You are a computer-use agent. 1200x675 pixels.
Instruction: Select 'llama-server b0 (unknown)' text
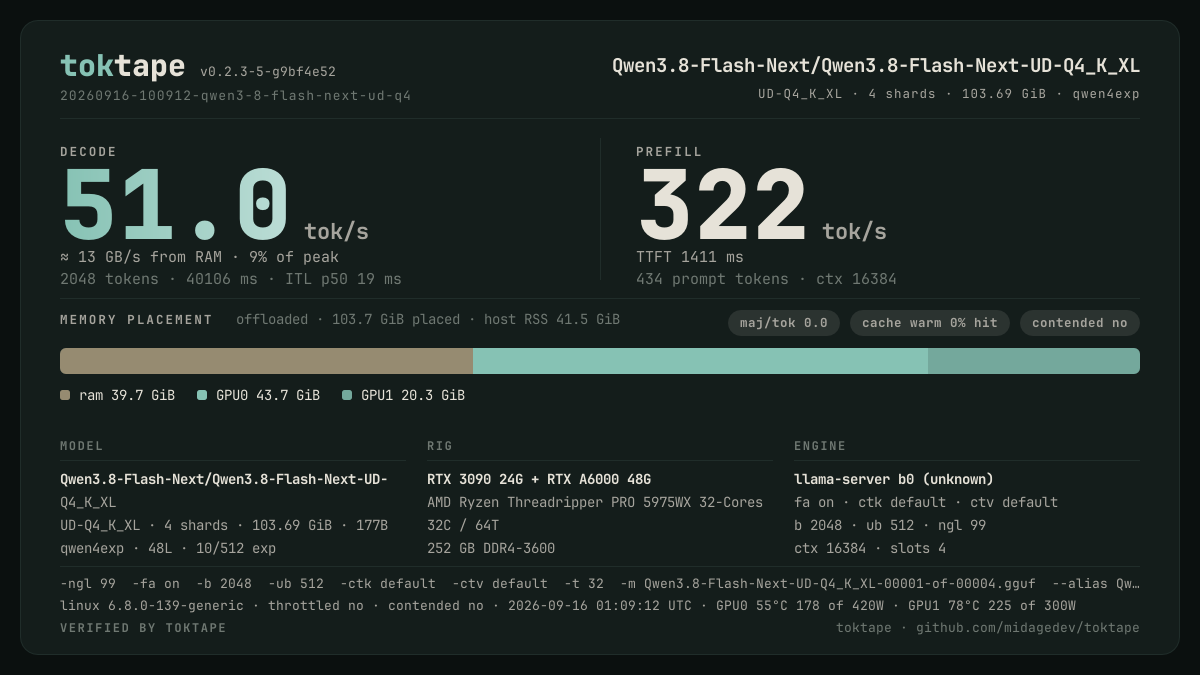tap(894, 479)
